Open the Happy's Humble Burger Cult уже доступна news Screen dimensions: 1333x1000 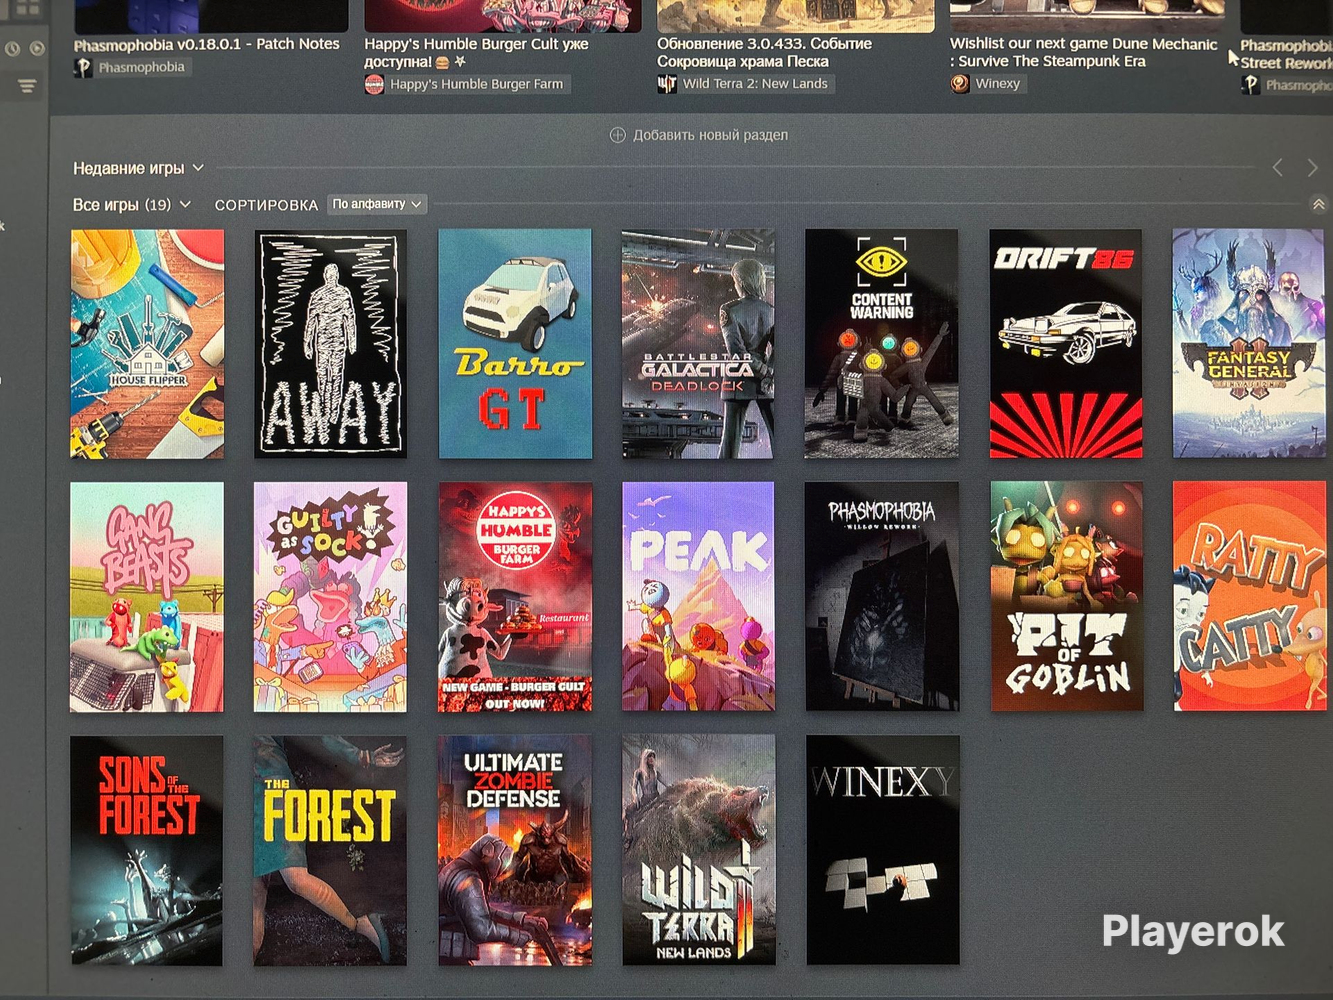(x=476, y=53)
